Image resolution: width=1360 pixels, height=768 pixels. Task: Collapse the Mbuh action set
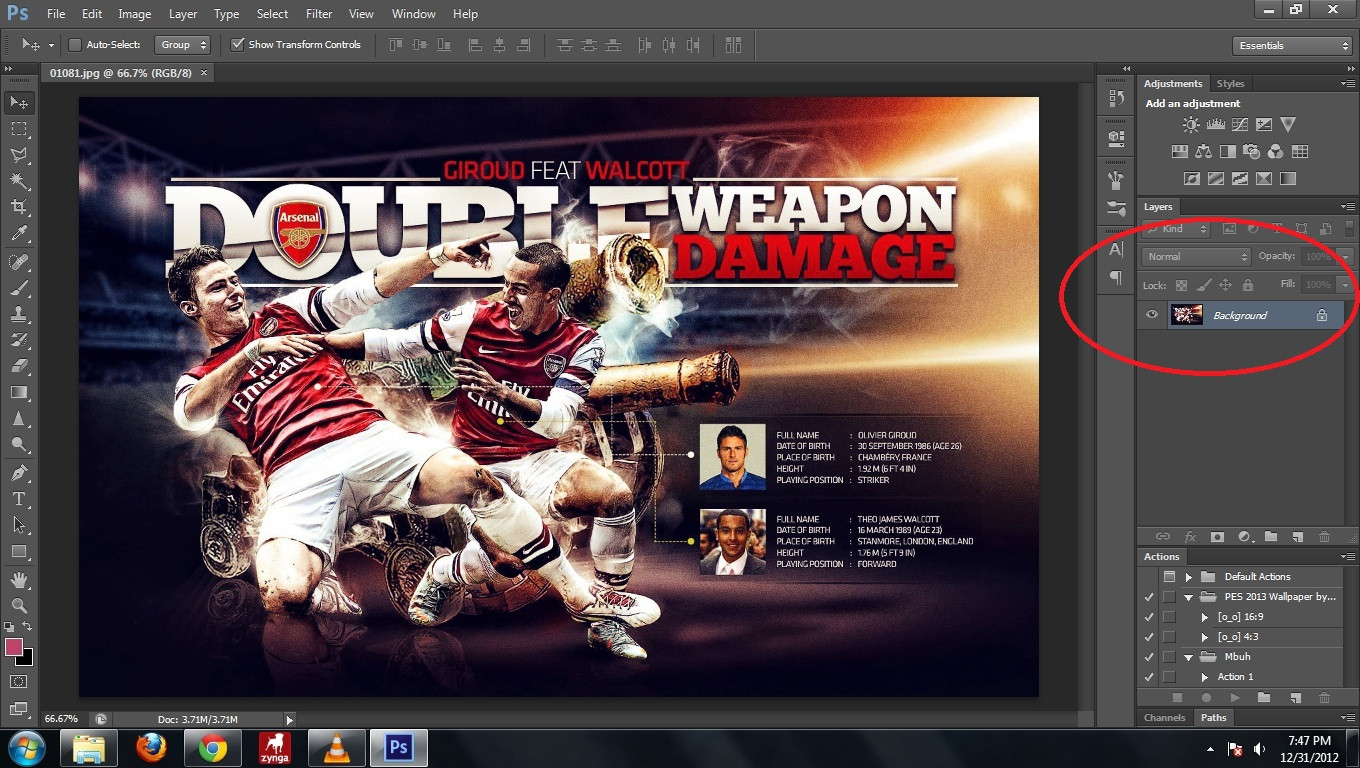[x=1189, y=657]
